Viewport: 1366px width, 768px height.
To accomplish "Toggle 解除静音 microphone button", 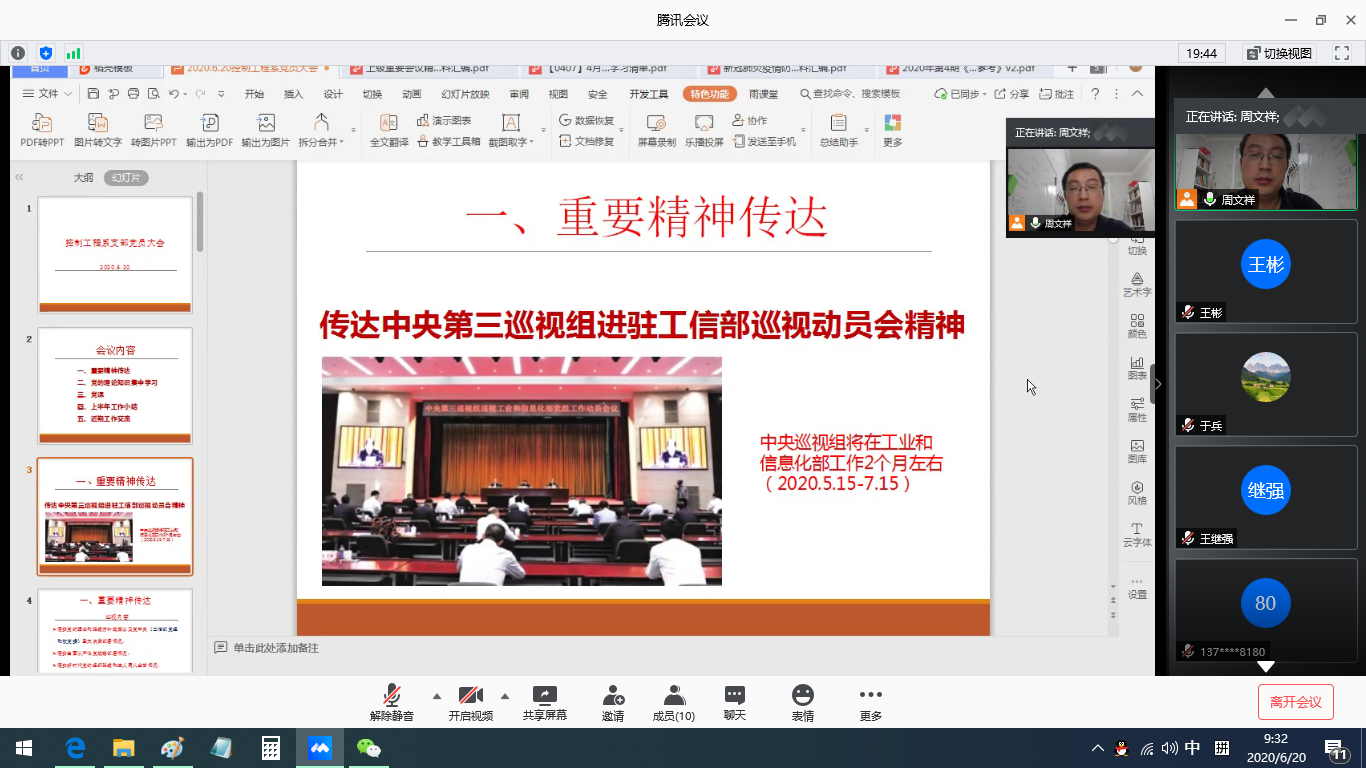I will 392,696.
